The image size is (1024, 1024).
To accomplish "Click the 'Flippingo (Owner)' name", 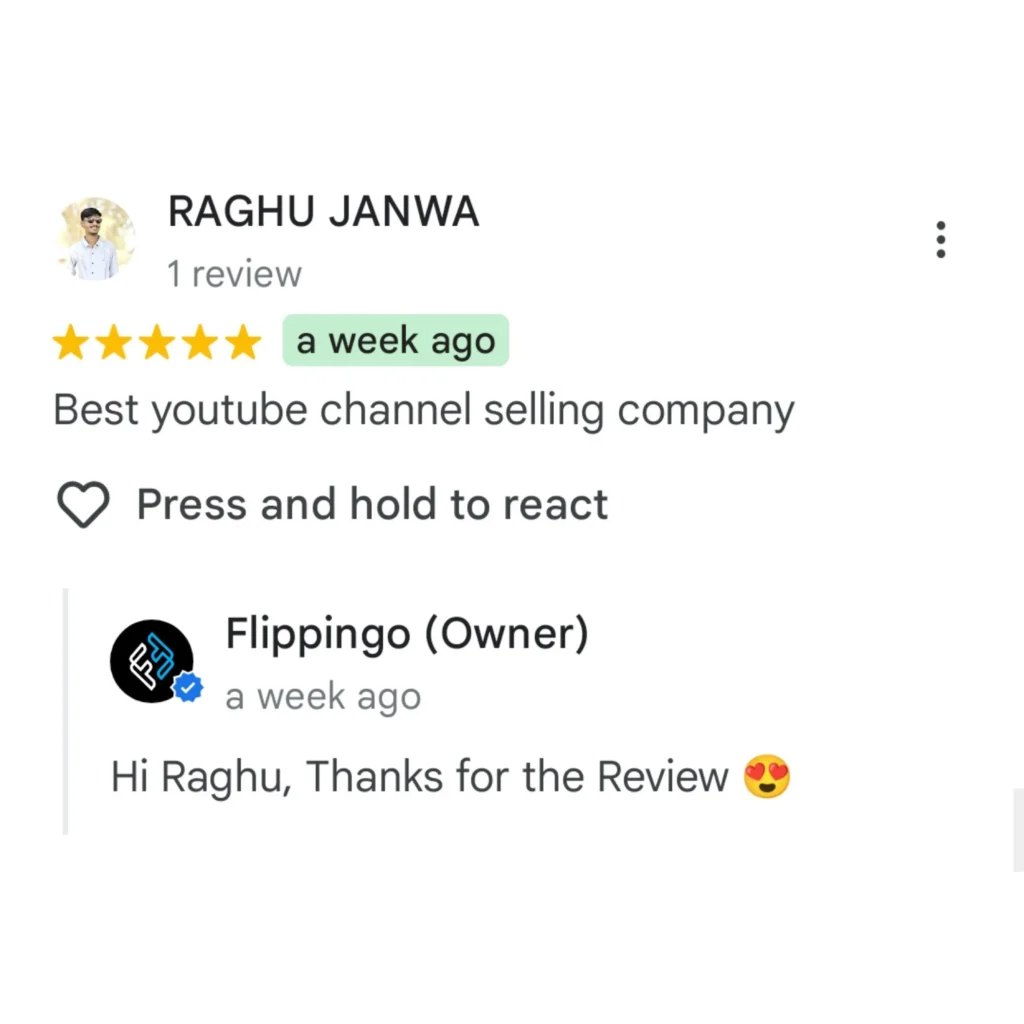I will click(407, 634).
